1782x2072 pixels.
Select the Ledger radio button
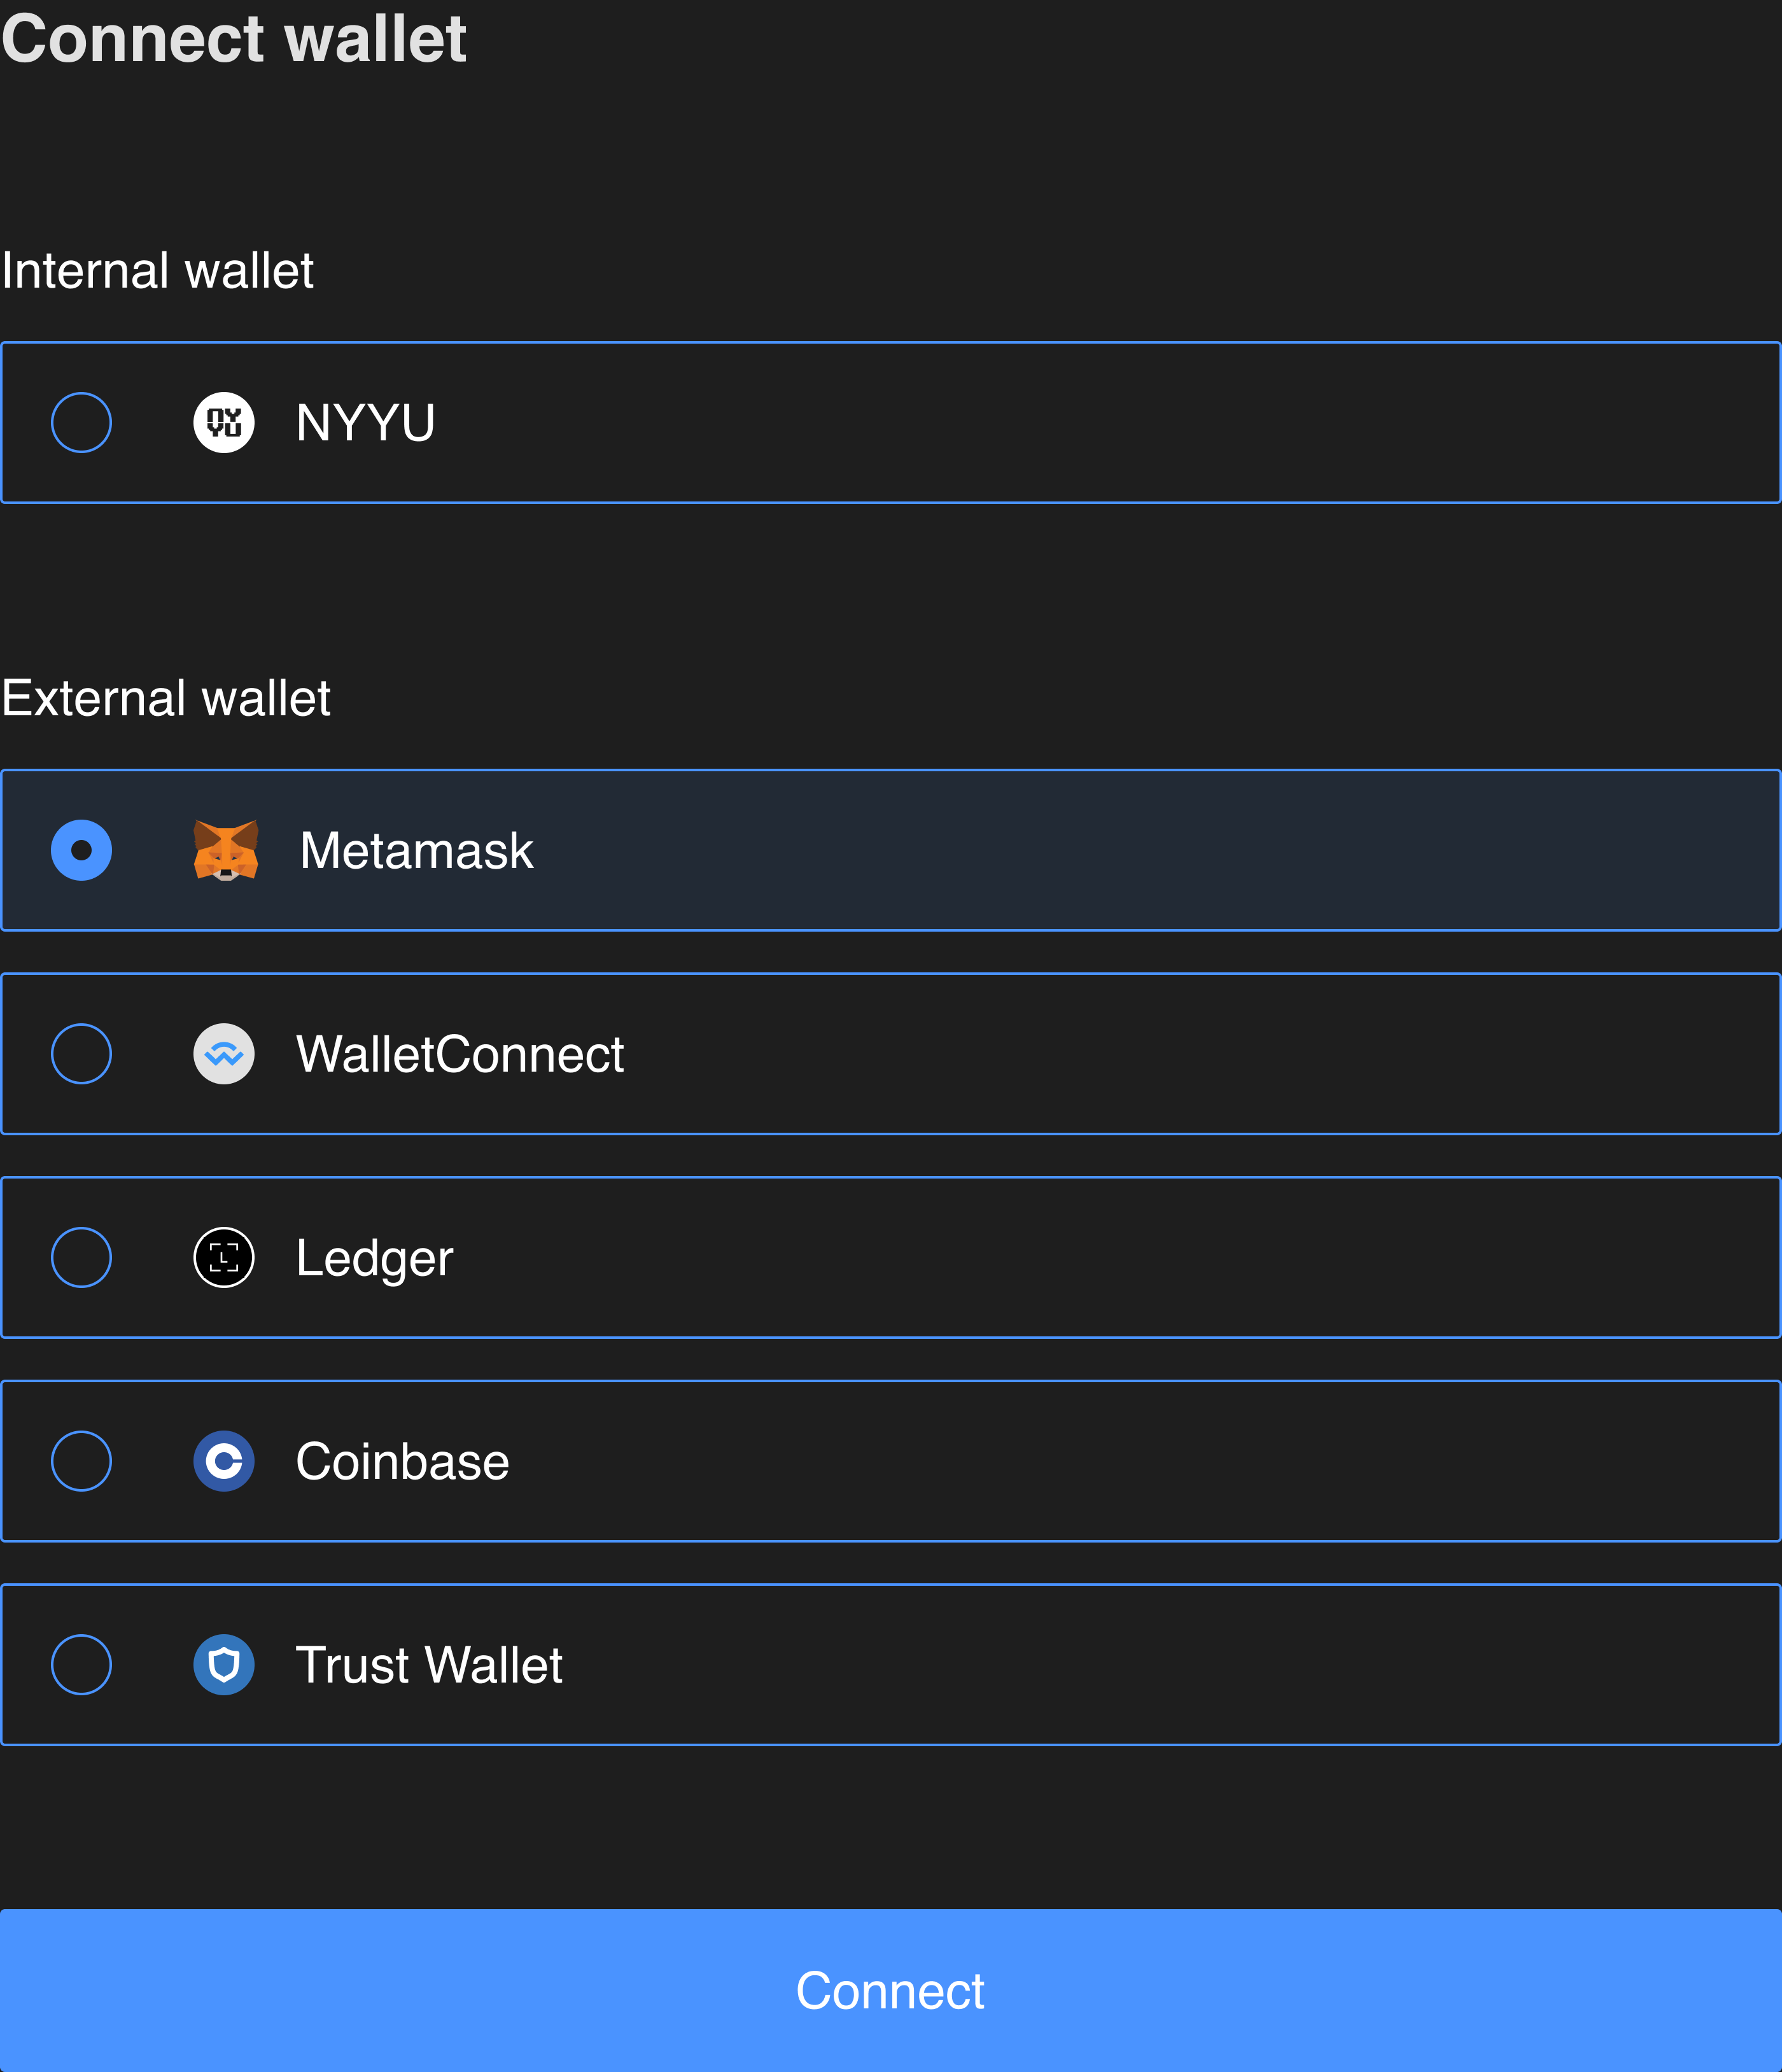point(81,1257)
